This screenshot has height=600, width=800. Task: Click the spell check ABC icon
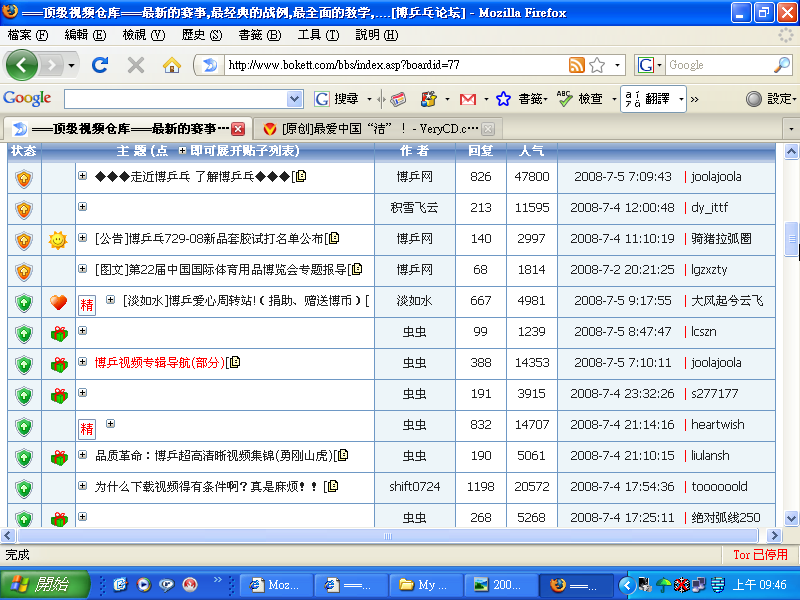(563, 99)
